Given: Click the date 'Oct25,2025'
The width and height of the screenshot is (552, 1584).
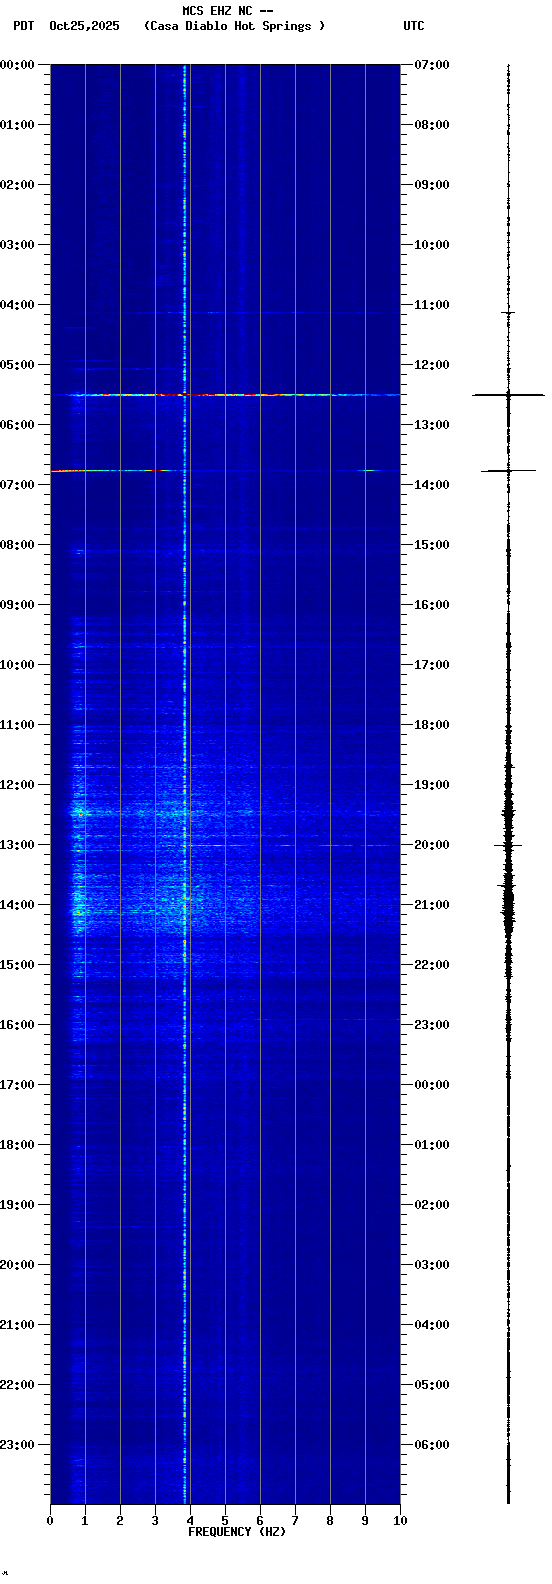Looking at the screenshot, I should click(x=84, y=26).
